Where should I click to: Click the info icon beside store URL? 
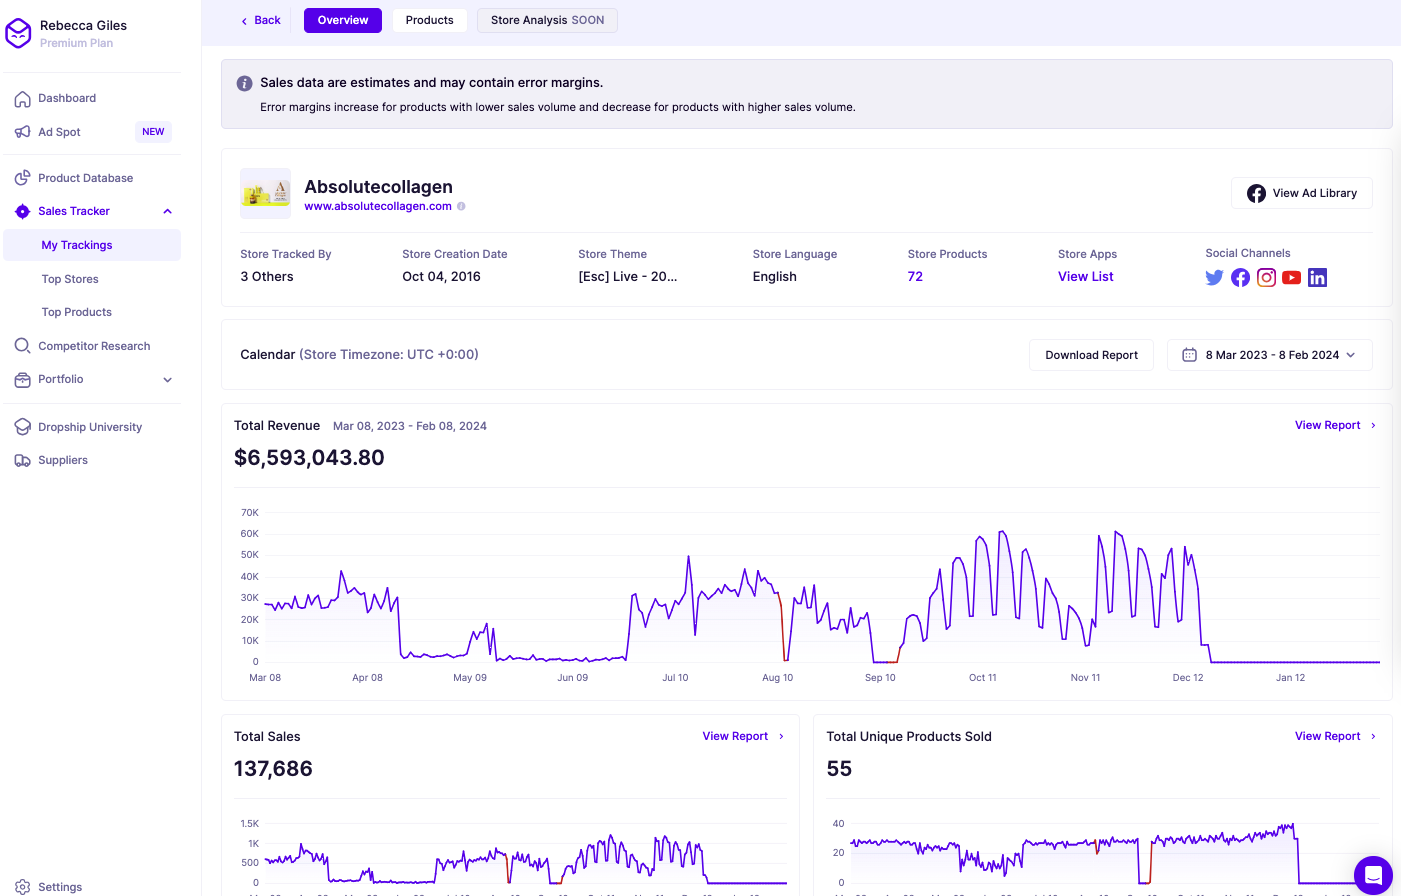pos(461,207)
